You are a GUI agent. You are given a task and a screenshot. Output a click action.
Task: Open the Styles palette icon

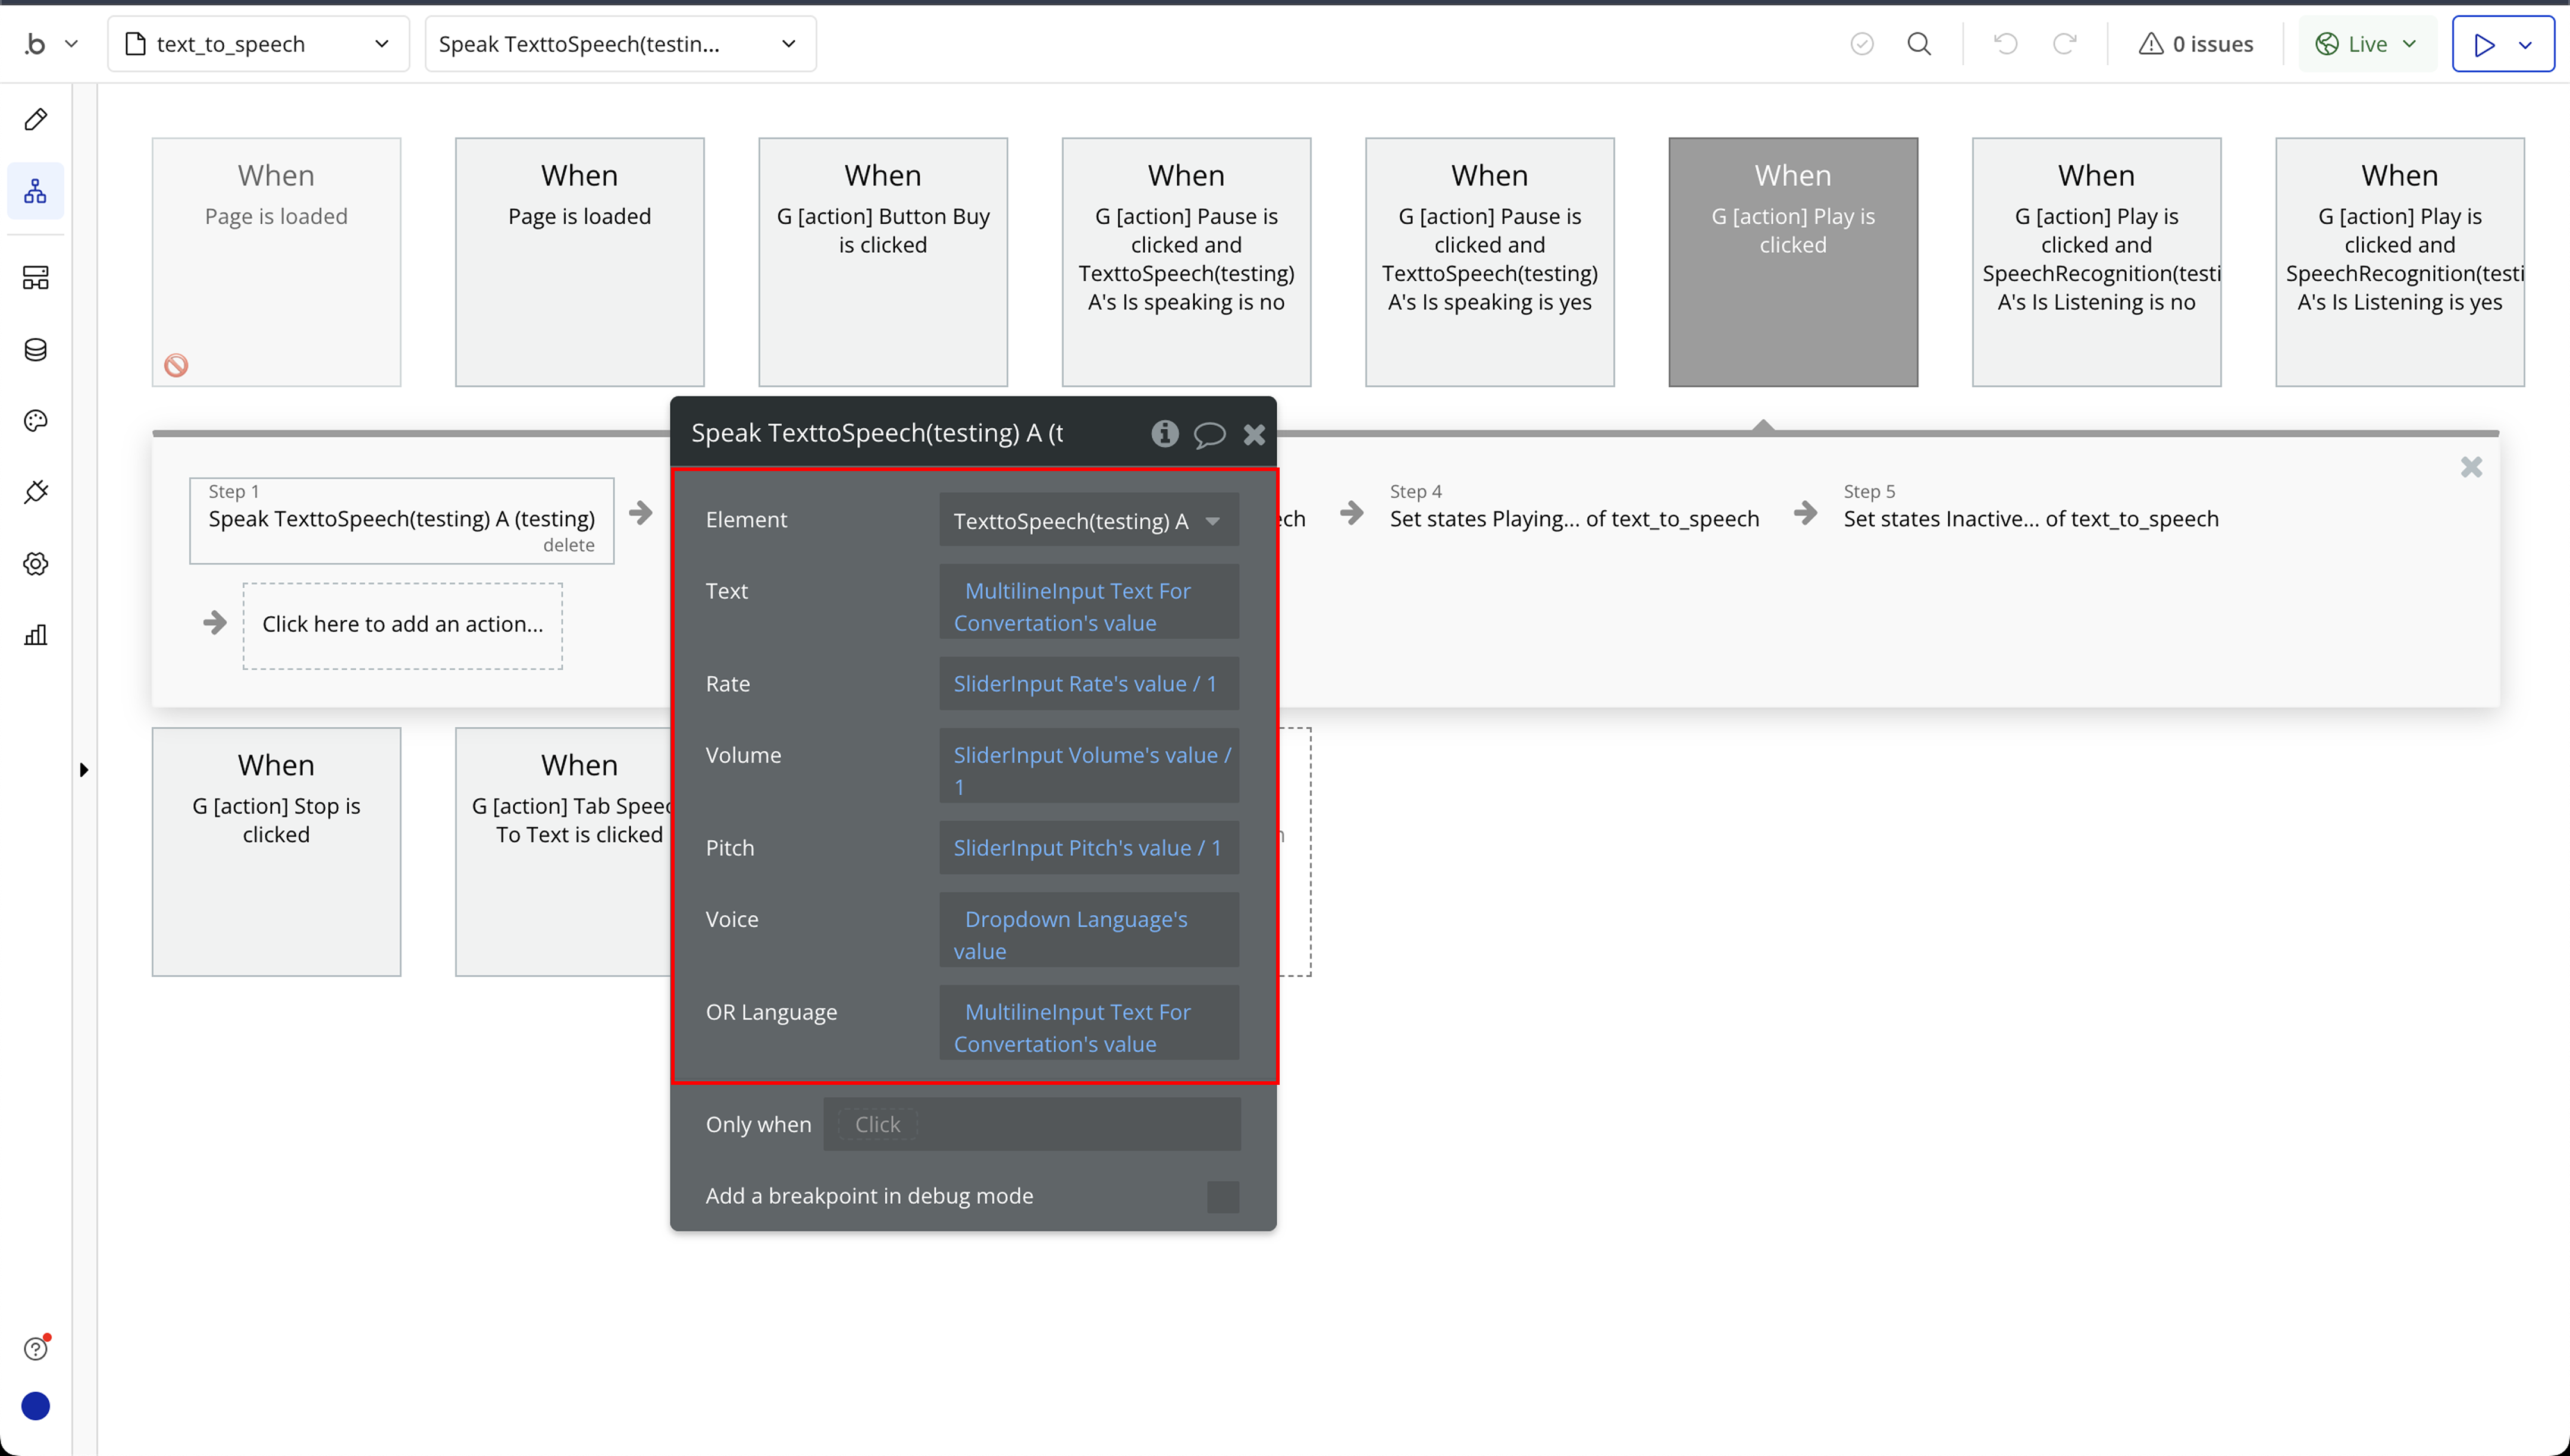pyautogui.click(x=36, y=421)
